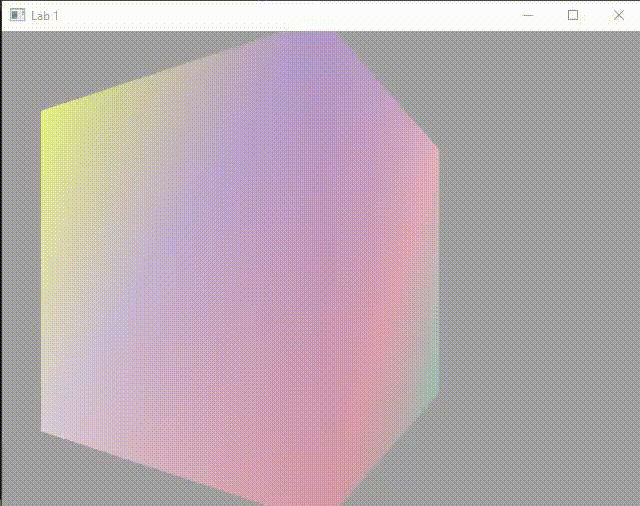Click the Lab 1 application icon in title bar

(17, 16)
